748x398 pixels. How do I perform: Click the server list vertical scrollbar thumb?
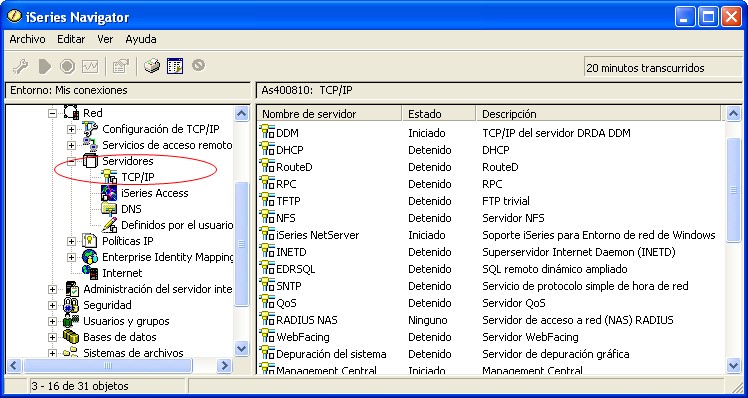point(733,190)
